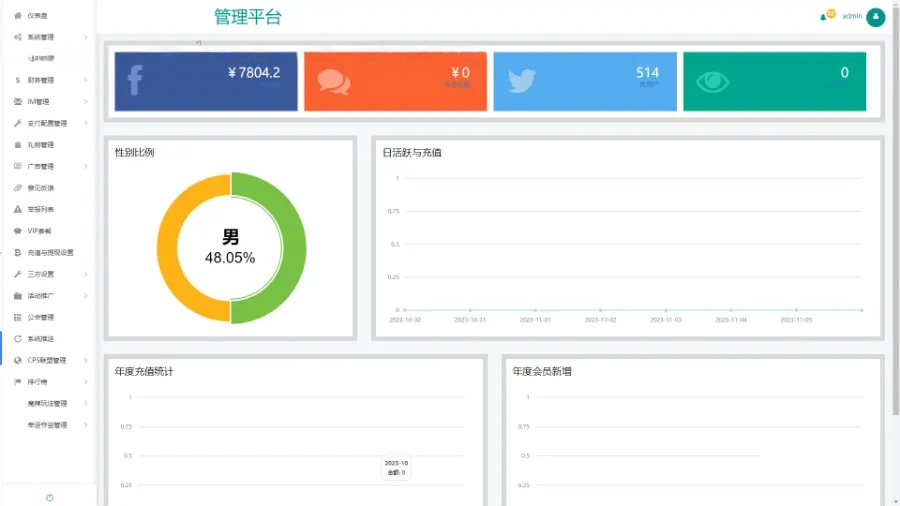
Task: Open the 排行榜 sidebar entry
Action: tap(38, 382)
